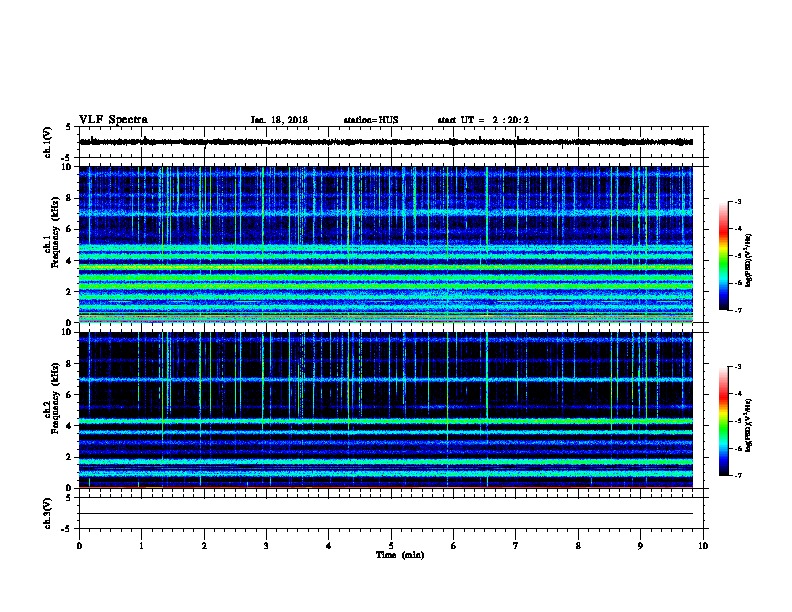Click the ch.2 spectrogram color scale bar
The height and width of the screenshot is (612, 792).
click(x=724, y=421)
